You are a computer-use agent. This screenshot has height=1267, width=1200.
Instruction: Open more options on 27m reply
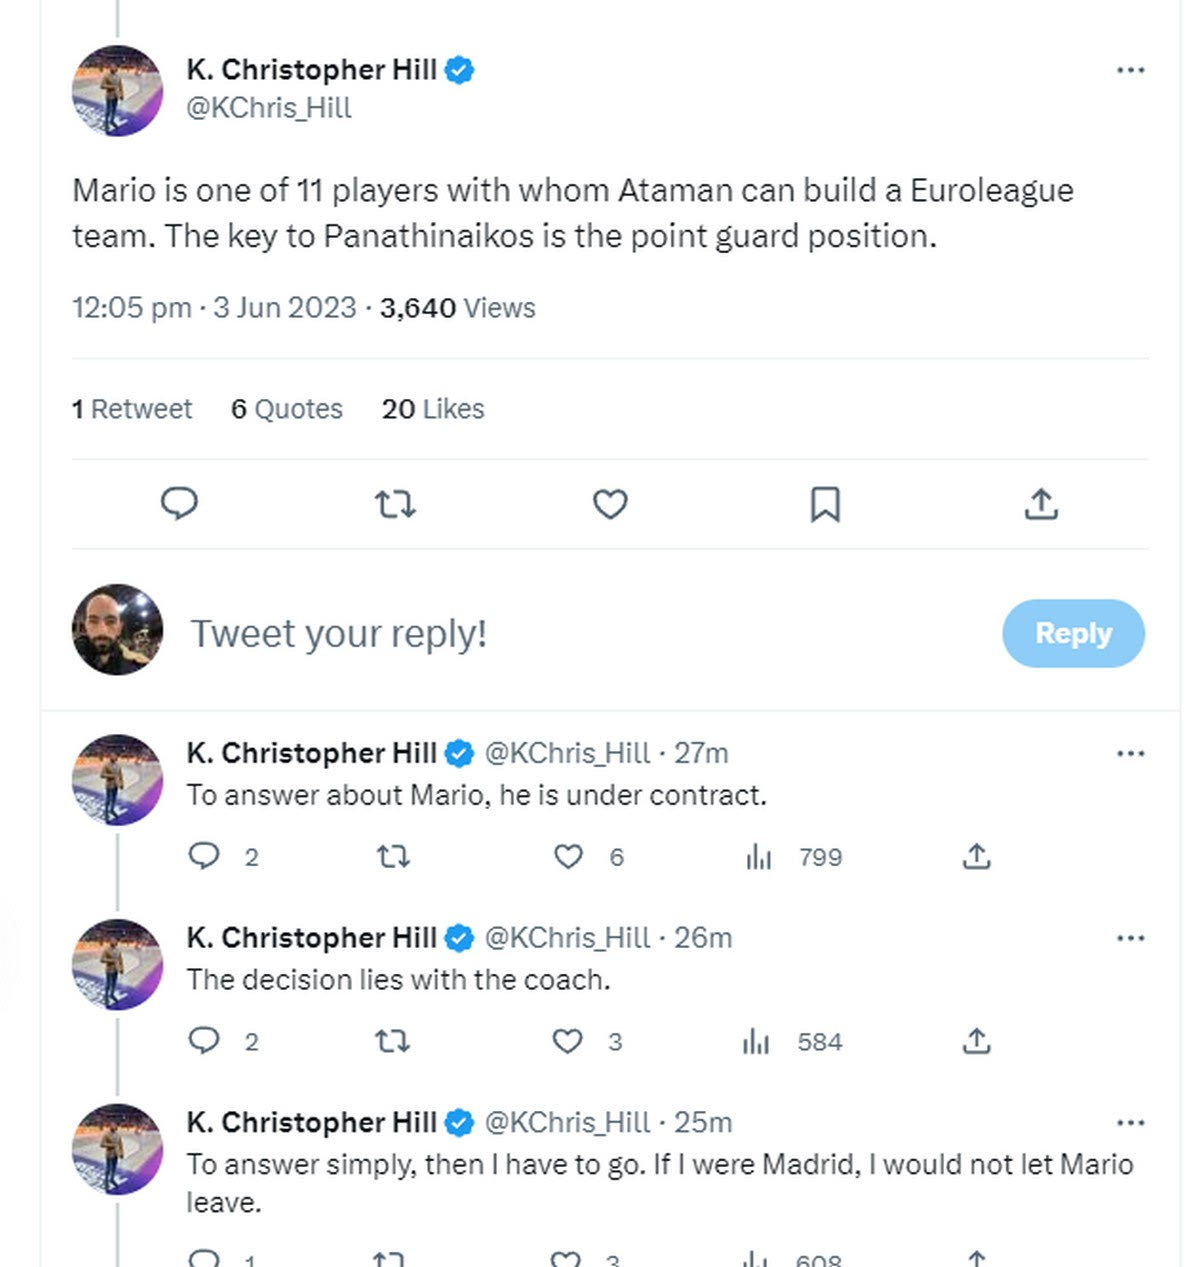coord(1130,753)
